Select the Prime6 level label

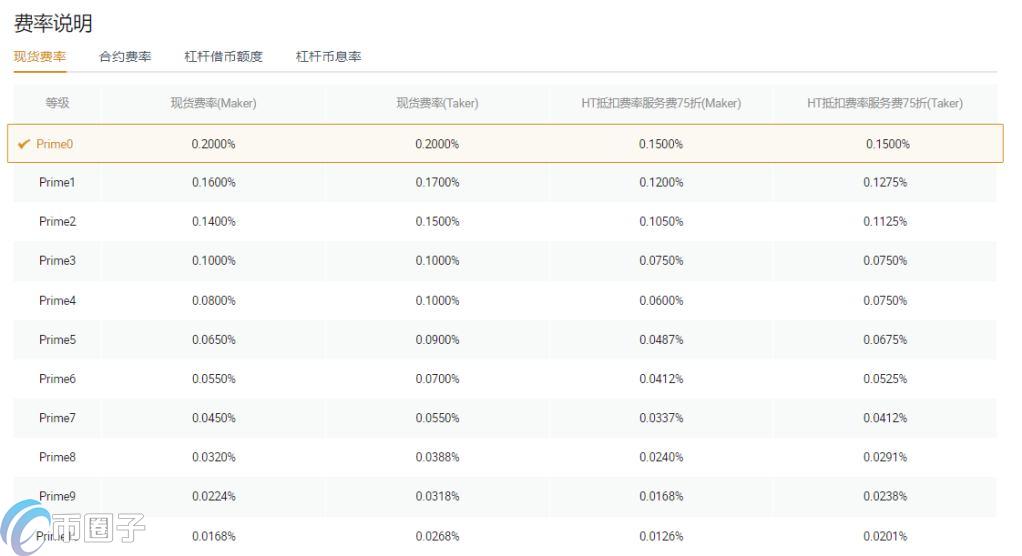point(57,379)
